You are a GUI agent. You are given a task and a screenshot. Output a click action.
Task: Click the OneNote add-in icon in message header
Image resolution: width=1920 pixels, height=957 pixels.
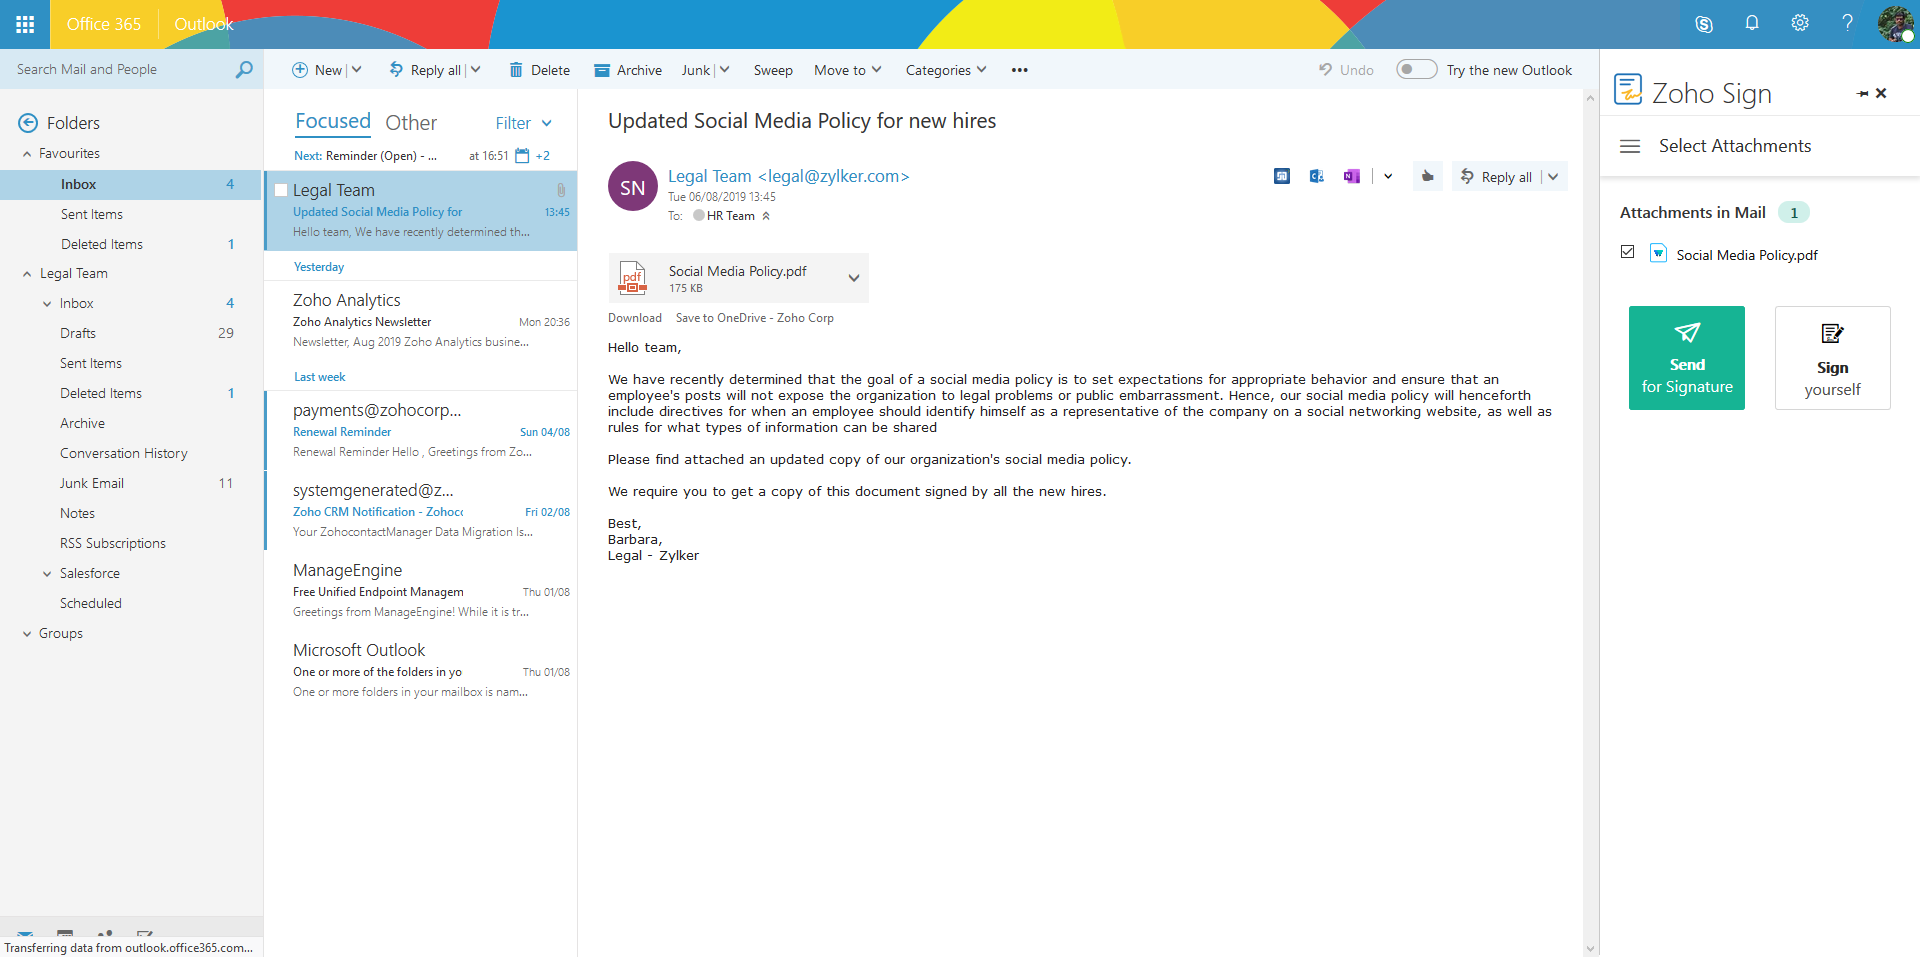[1352, 176]
